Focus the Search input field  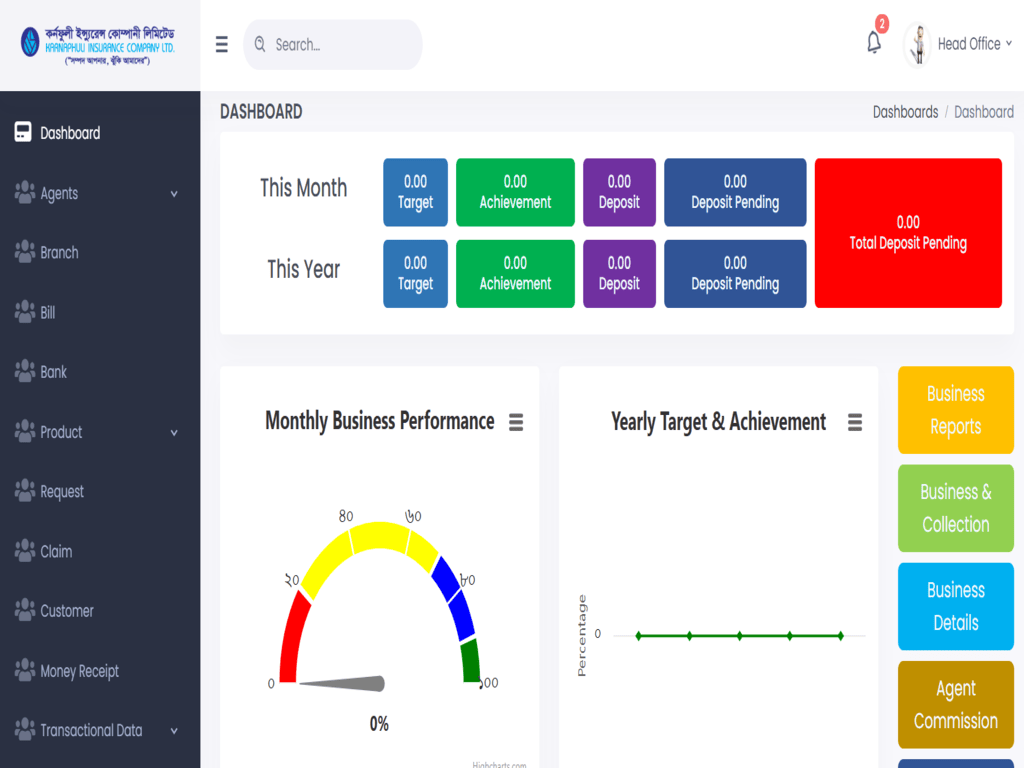point(340,44)
